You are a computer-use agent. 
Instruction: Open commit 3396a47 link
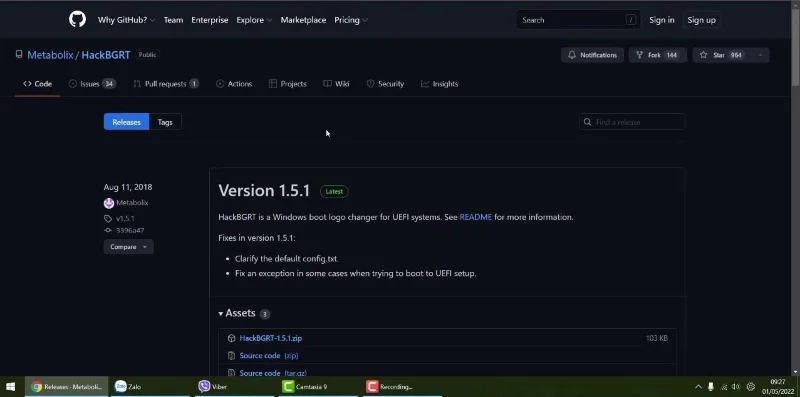click(130, 230)
